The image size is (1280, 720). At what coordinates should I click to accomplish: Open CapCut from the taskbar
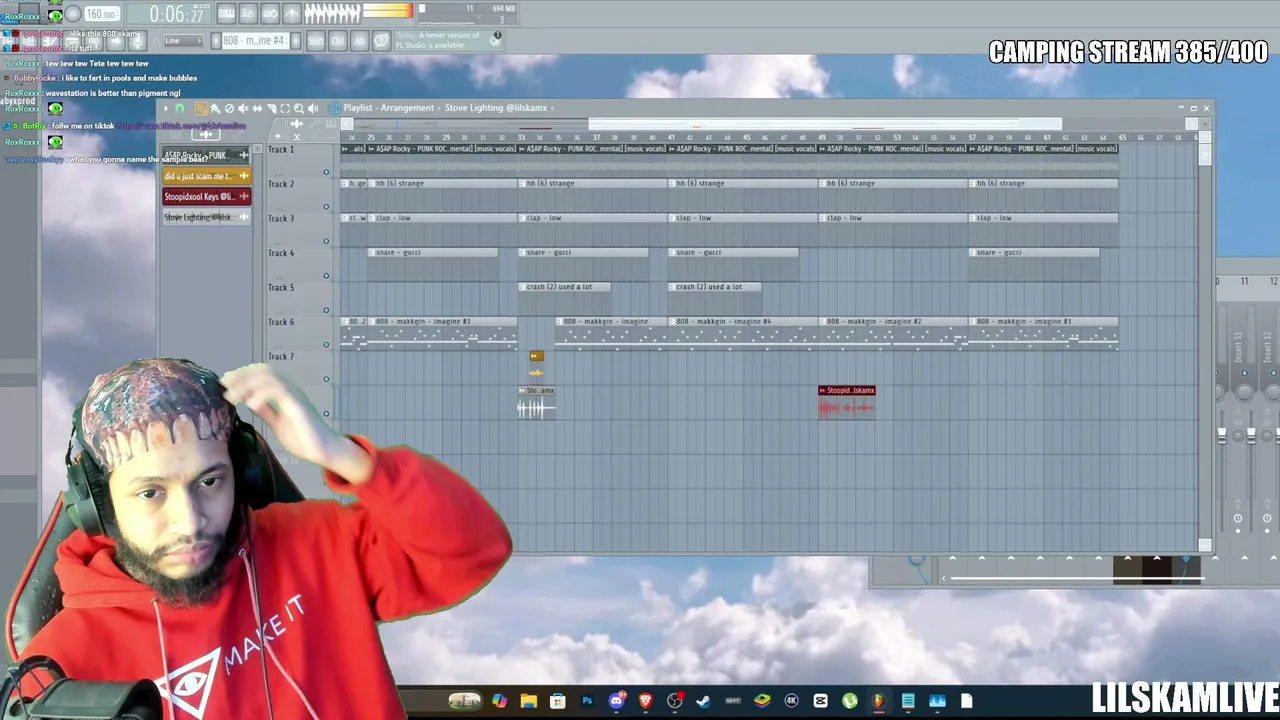click(x=821, y=701)
